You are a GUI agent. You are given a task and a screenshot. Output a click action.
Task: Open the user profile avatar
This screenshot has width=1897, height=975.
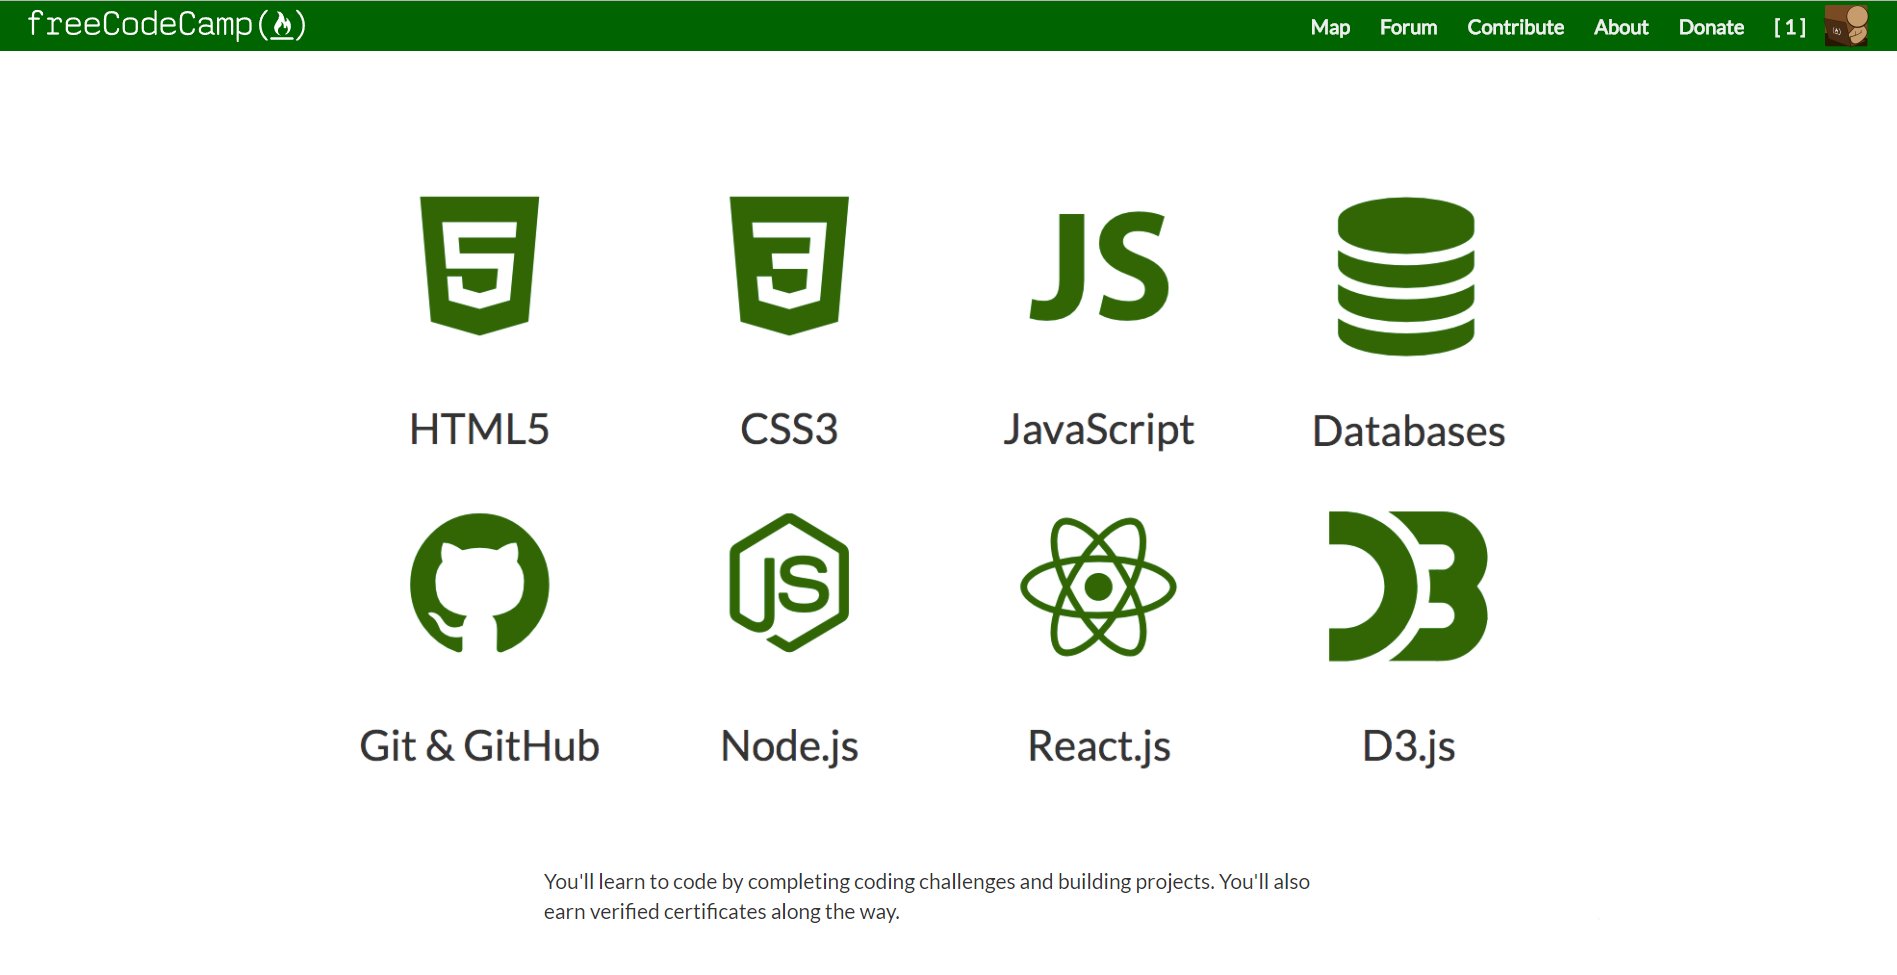[x=1846, y=26]
